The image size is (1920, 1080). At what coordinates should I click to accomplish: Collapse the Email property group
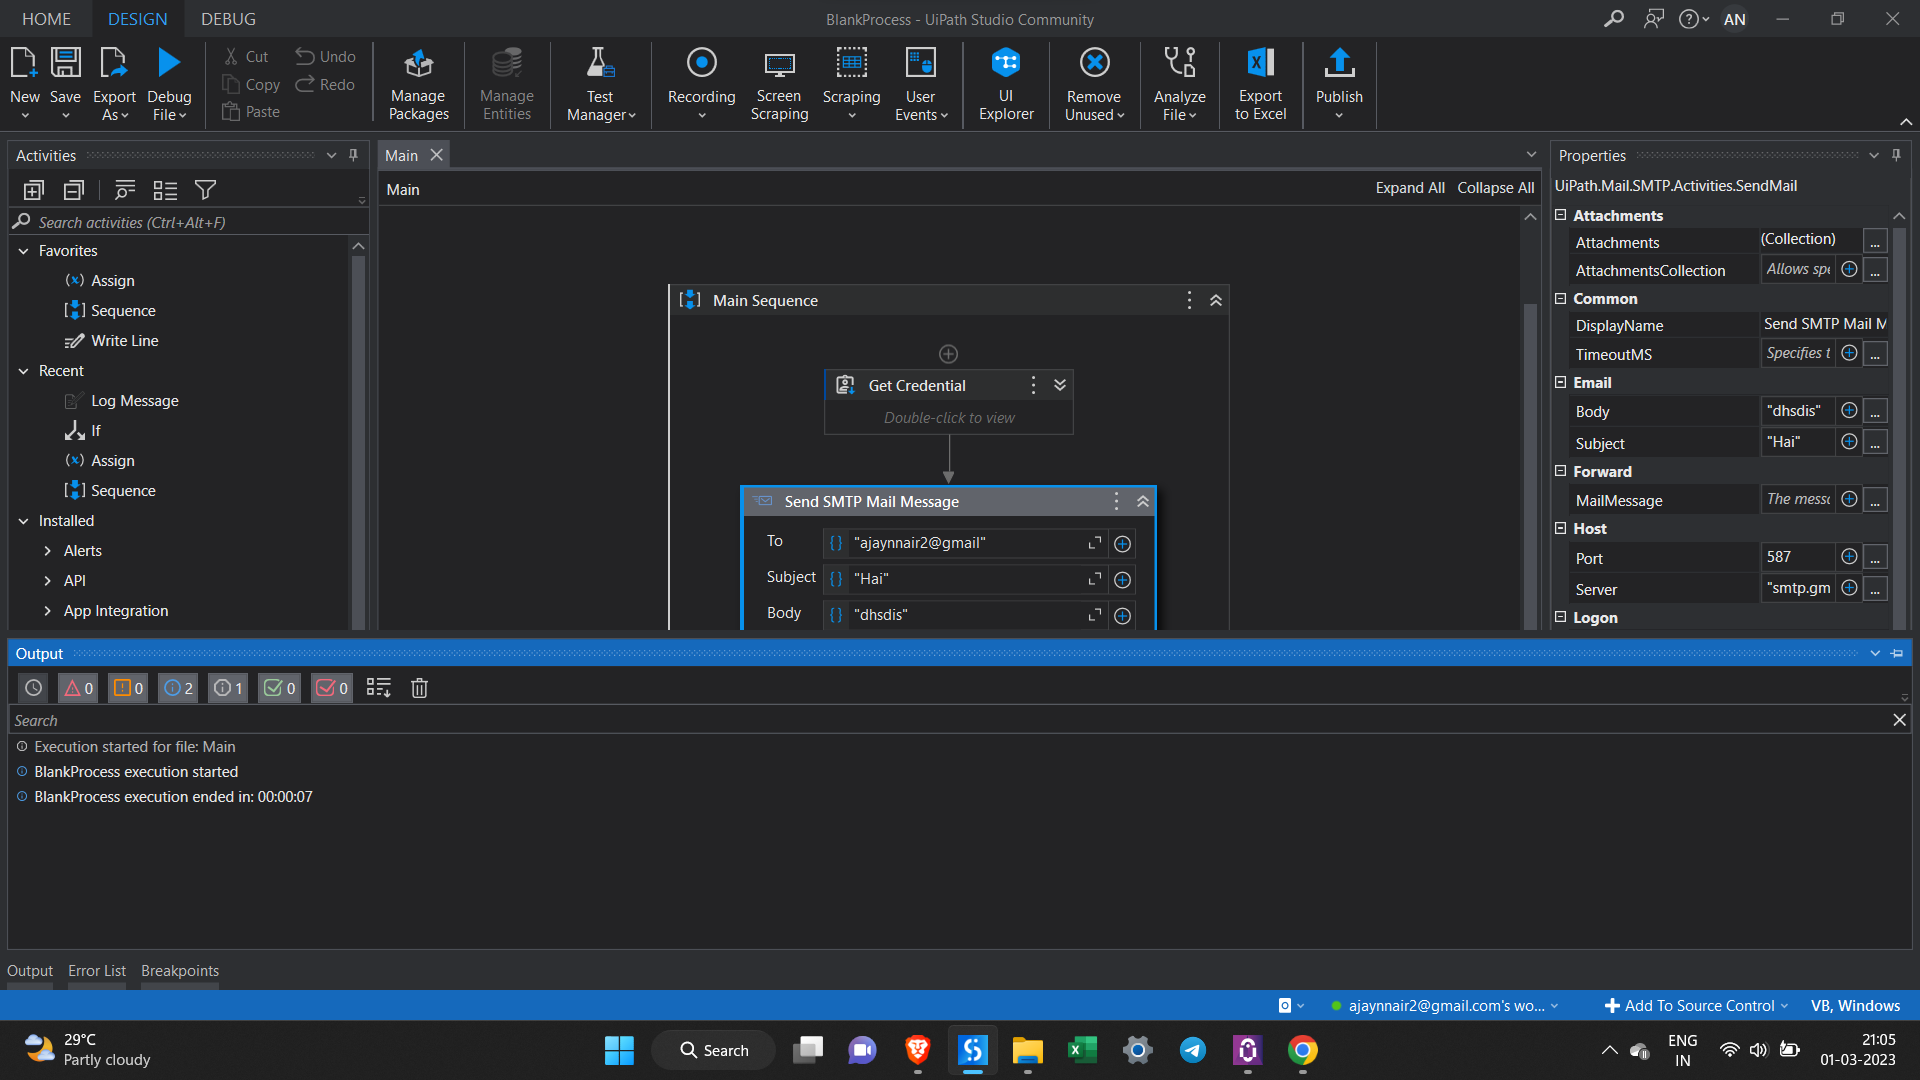pyautogui.click(x=1560, y=382)
